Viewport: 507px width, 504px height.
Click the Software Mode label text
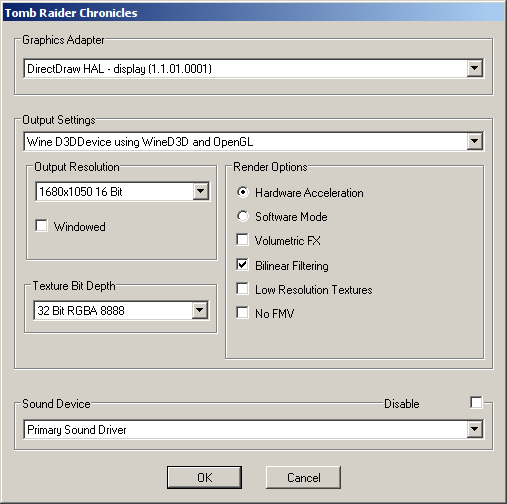pyautogui.click(x=291, y=217)
